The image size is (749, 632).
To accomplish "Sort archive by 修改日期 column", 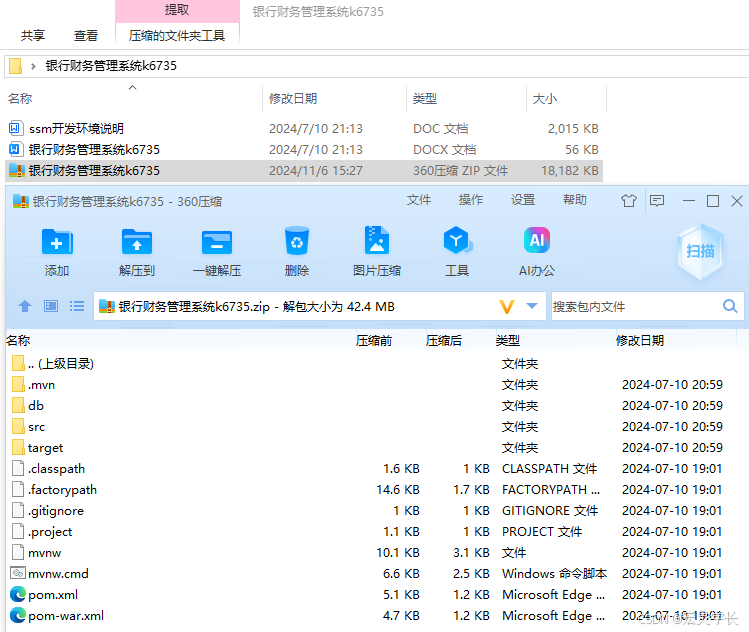I will pos(640,341).
